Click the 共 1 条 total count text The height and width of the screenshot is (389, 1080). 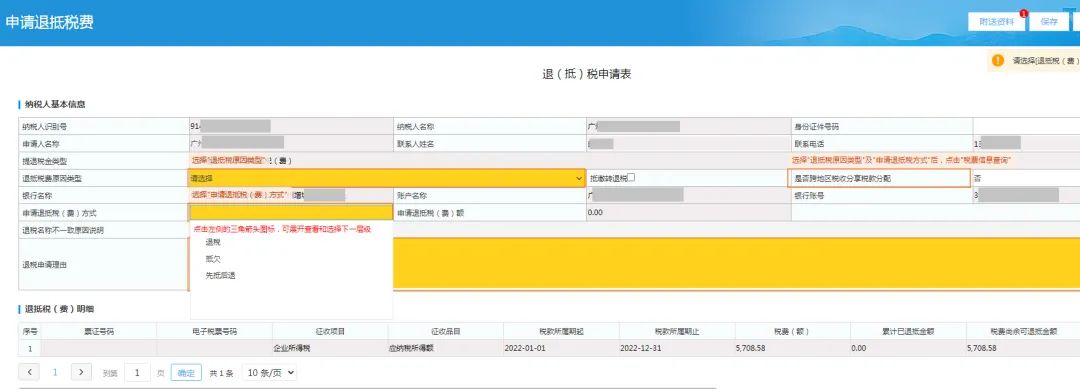click(221, 373)
